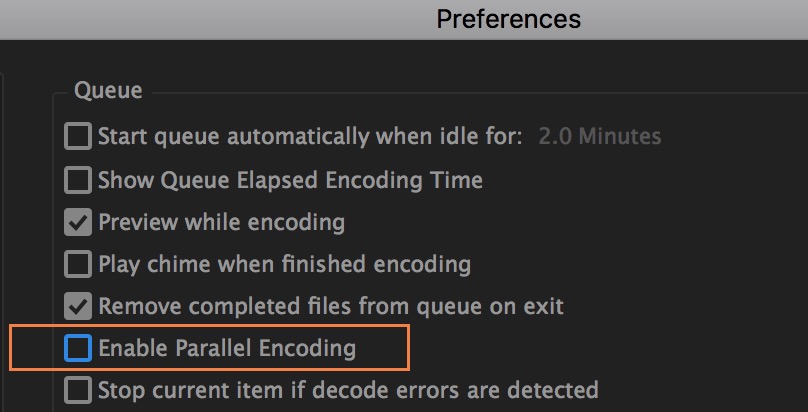808x412 pixels.
Task: Click the 'Enable Parallel Encoding' label text
Action: point(227,348)
